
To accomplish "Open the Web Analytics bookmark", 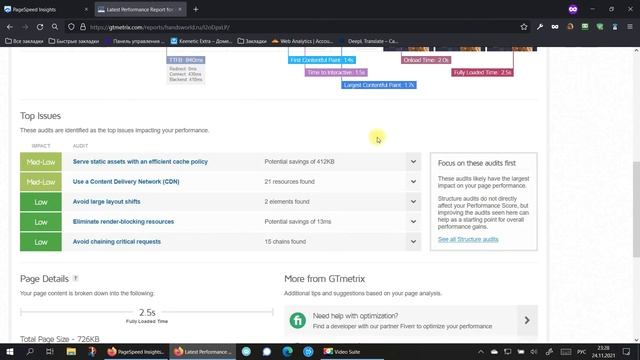I will 302,41.
